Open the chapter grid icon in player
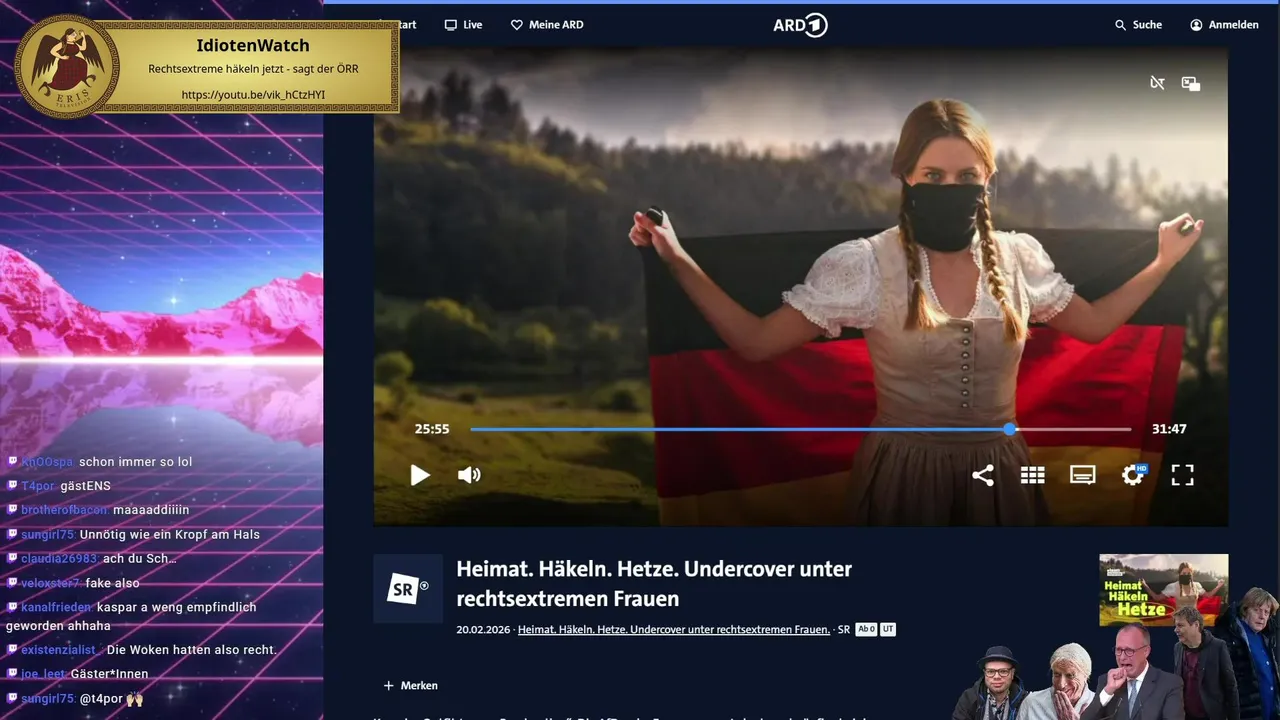 [x=1033, y=475]
